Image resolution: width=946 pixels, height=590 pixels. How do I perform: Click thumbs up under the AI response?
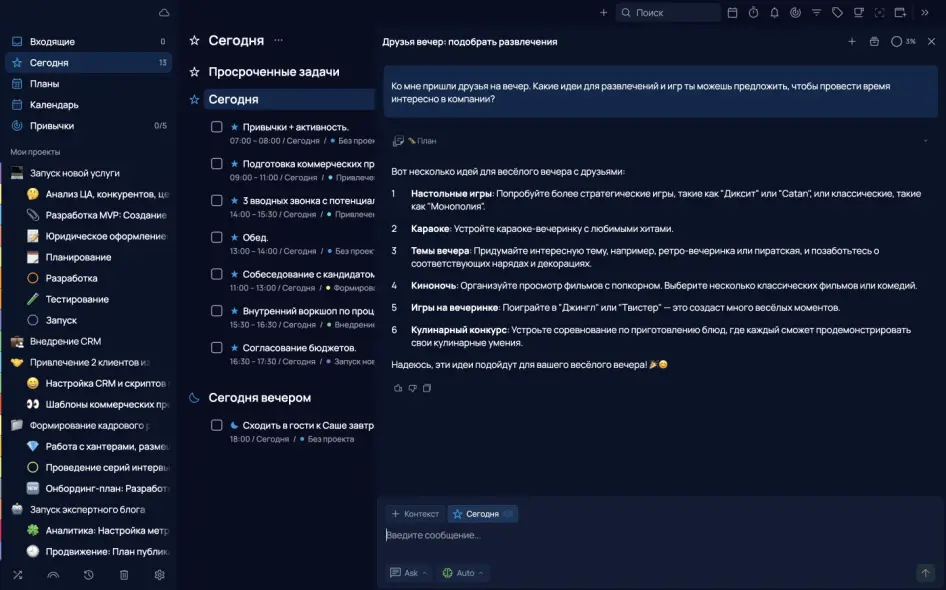[398, 388]
